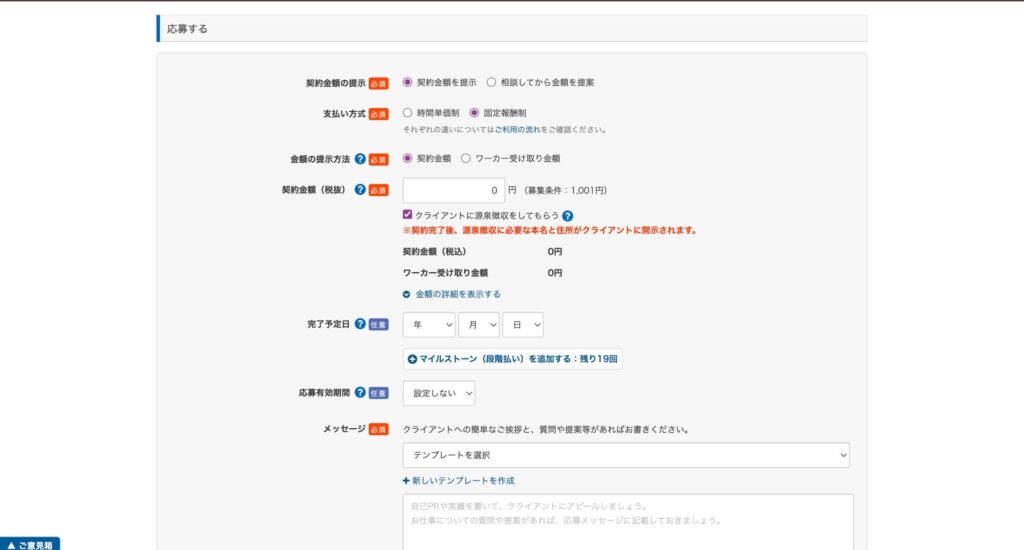Open the 月 month dropdown
The image size is (1024, 550).
478,325
